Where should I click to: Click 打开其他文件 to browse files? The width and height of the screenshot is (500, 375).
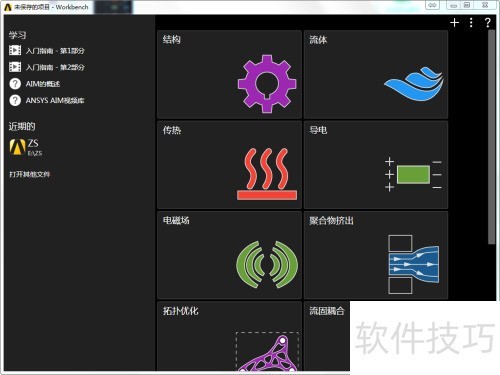pos(30,174)
